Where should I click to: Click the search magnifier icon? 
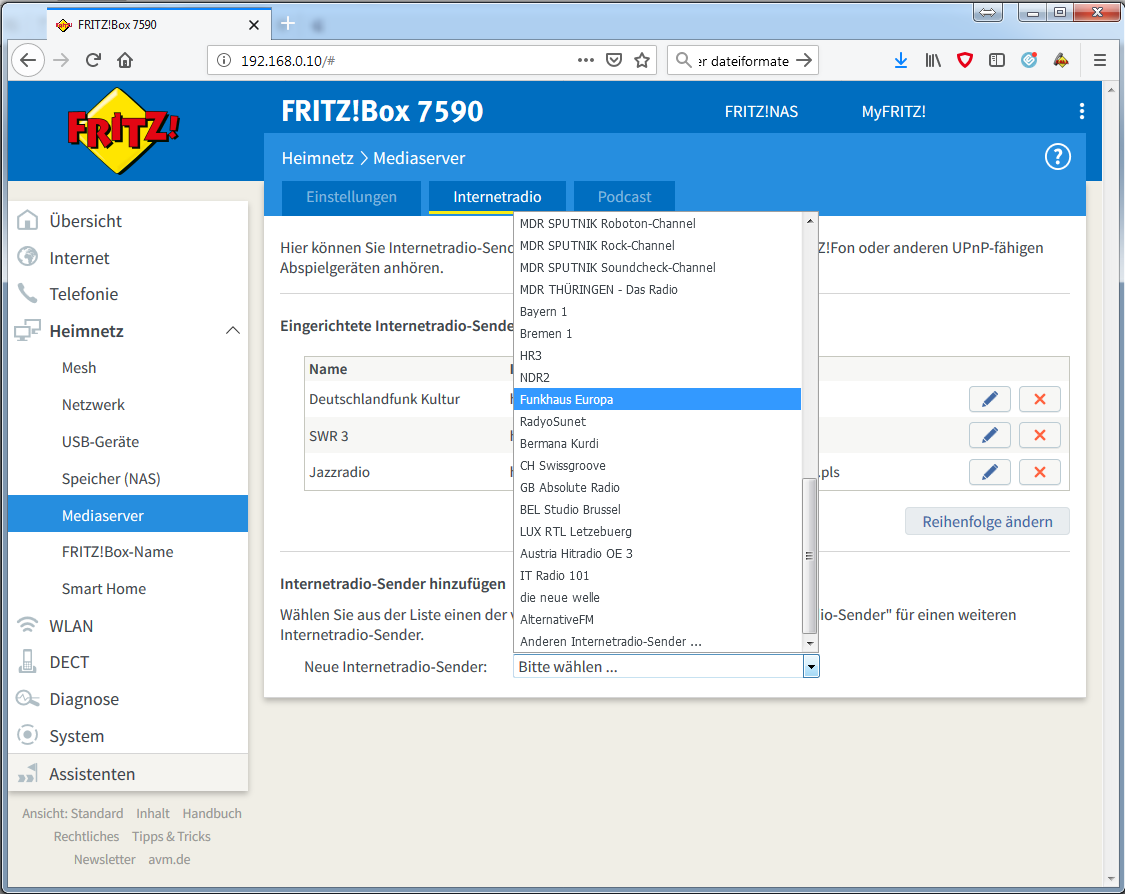[x=684, y=60]
